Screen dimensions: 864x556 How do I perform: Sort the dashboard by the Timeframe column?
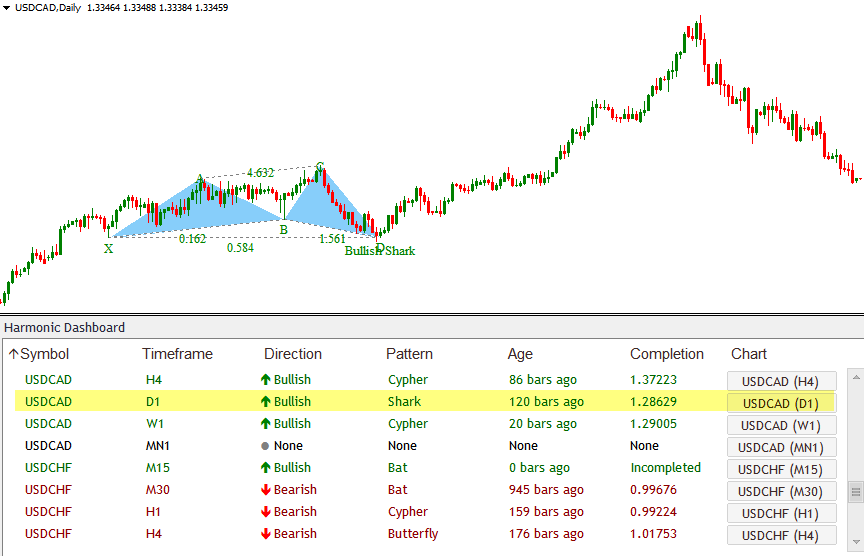[x=177, y=354]
